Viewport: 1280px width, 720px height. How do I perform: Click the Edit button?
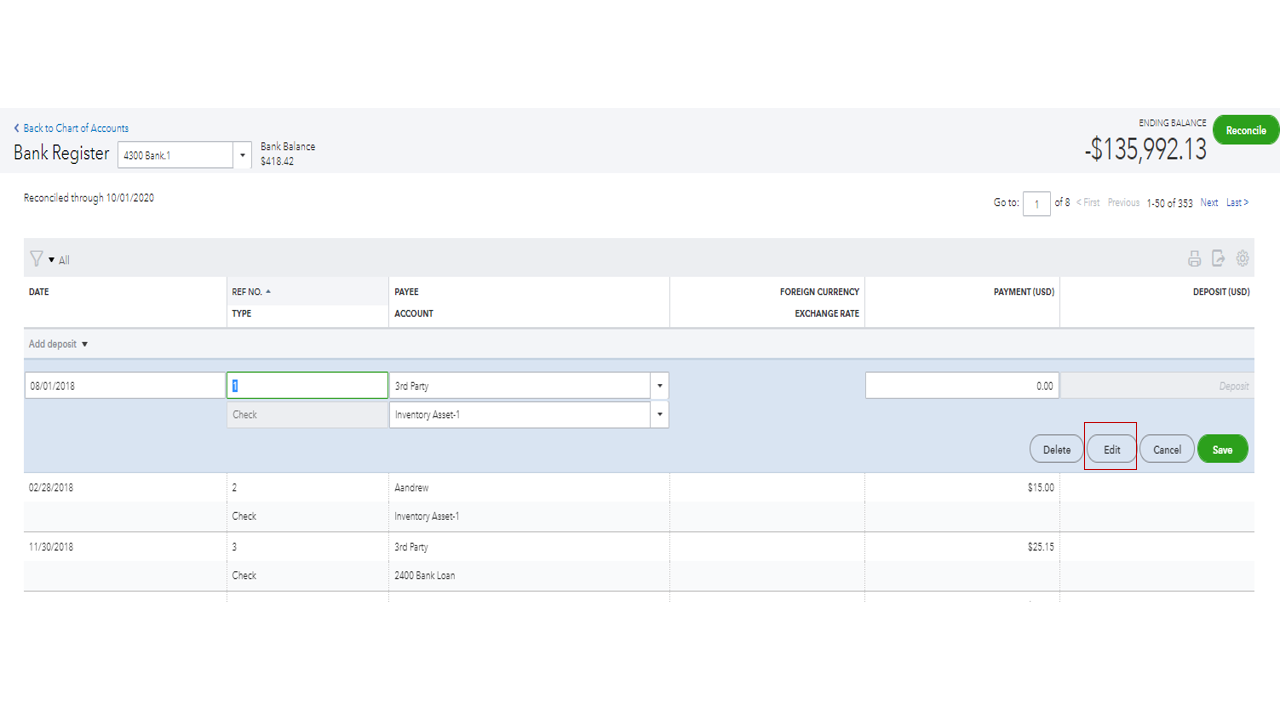tap(1110, 449)
